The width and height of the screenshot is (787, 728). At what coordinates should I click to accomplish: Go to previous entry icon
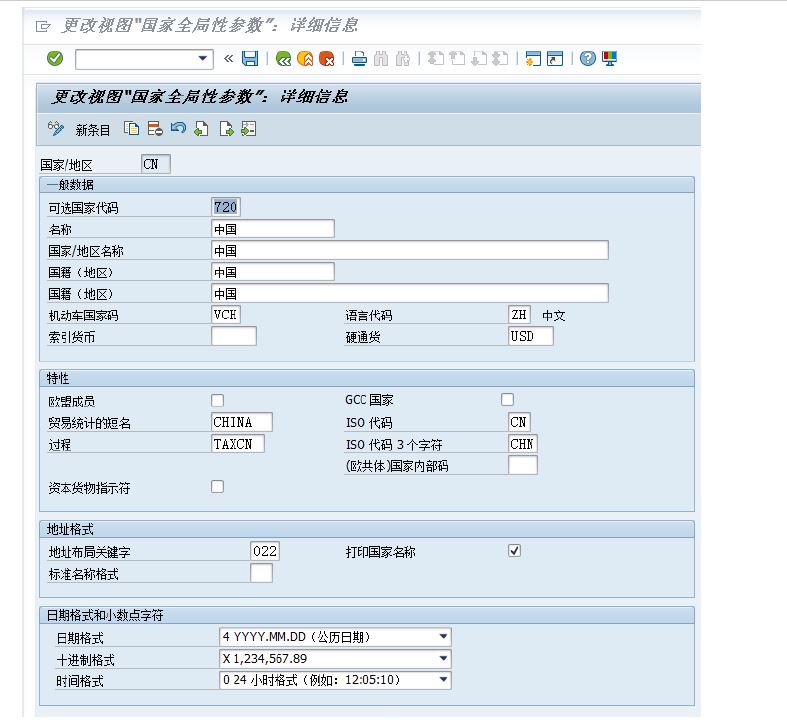point(202,129)
